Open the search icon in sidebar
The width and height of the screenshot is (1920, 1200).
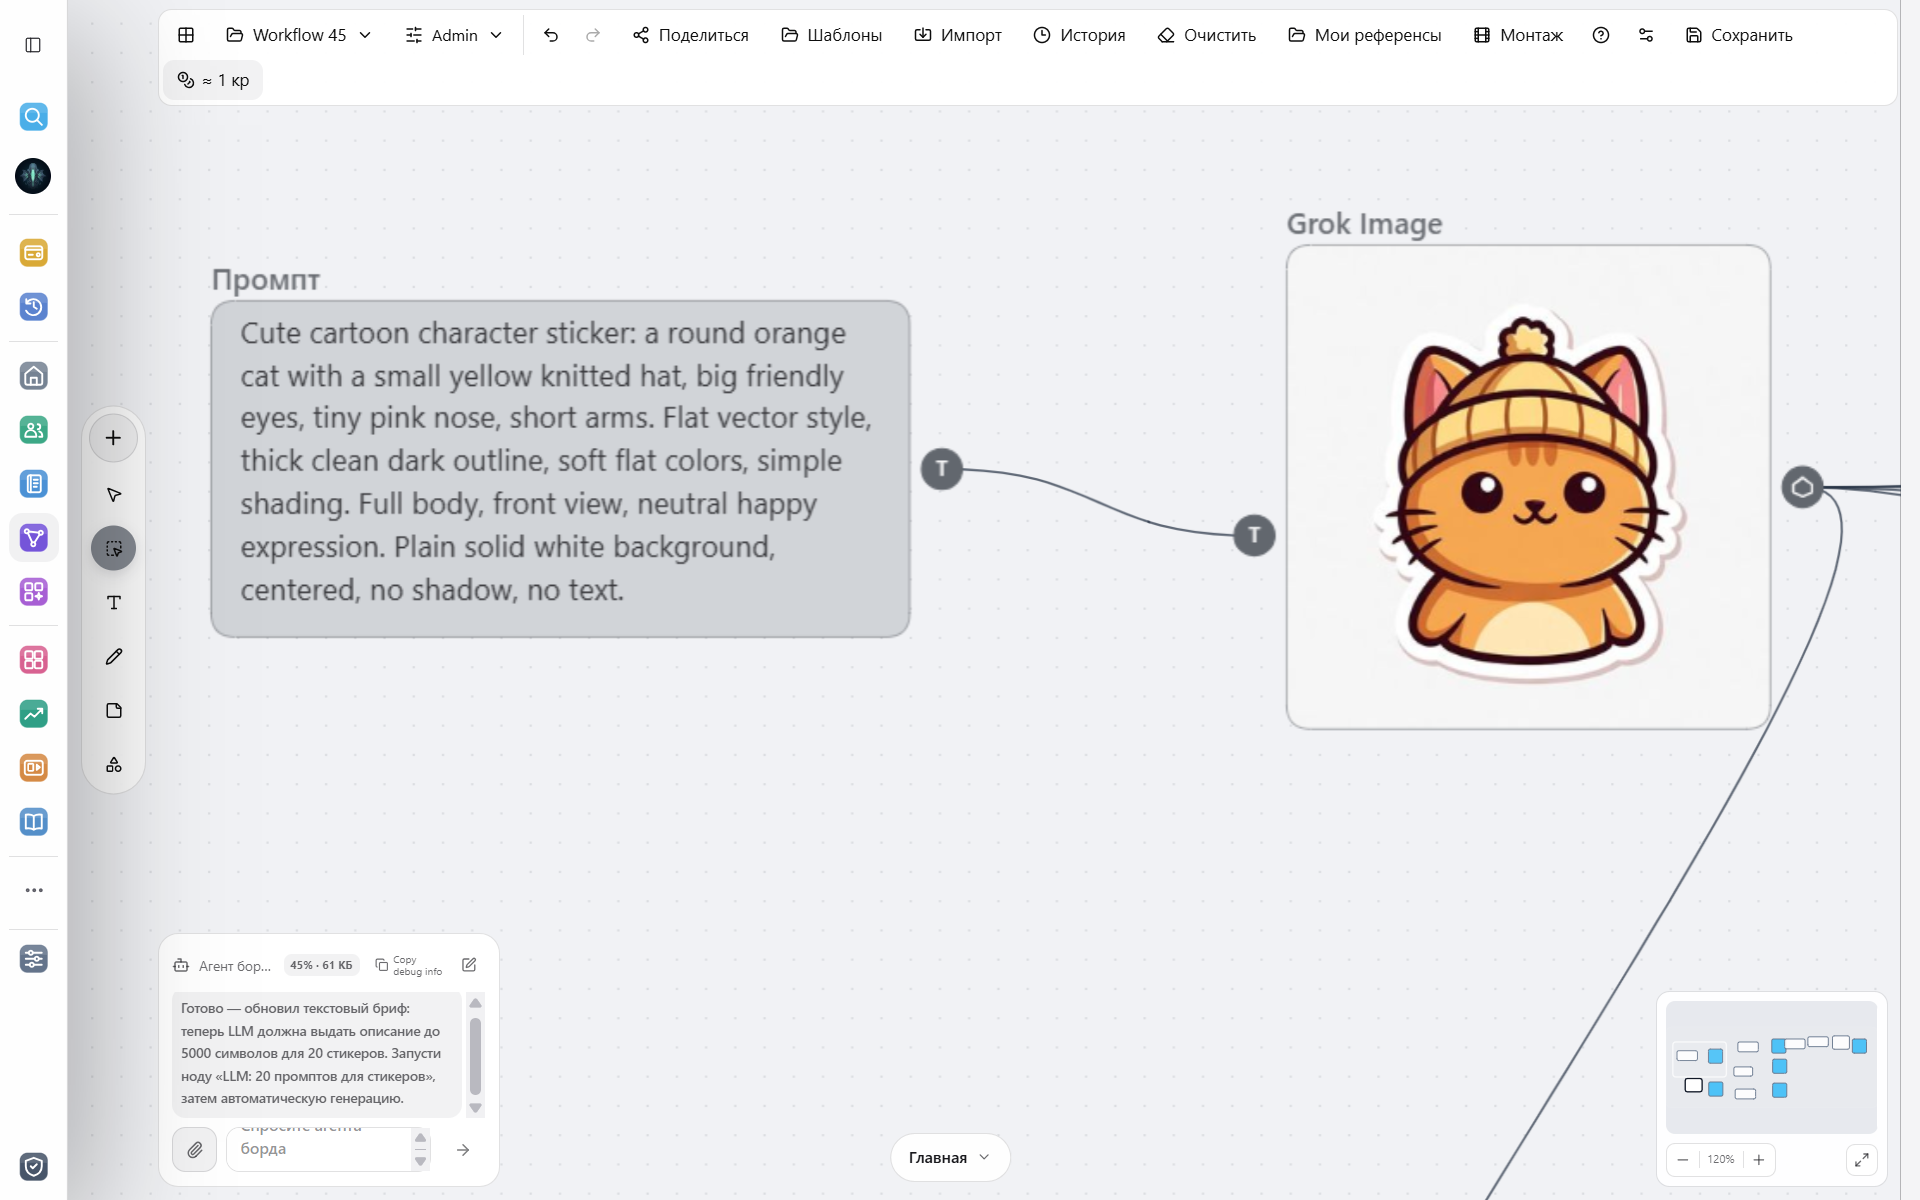(33, 117)
